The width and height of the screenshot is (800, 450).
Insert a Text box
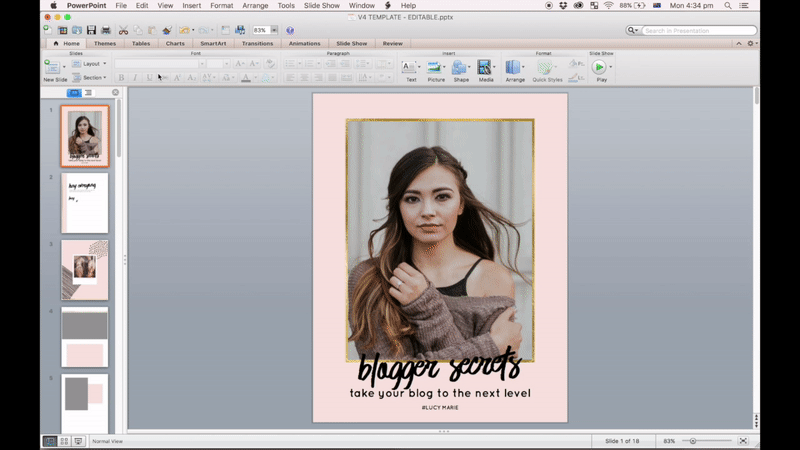[x=410, y=69]
